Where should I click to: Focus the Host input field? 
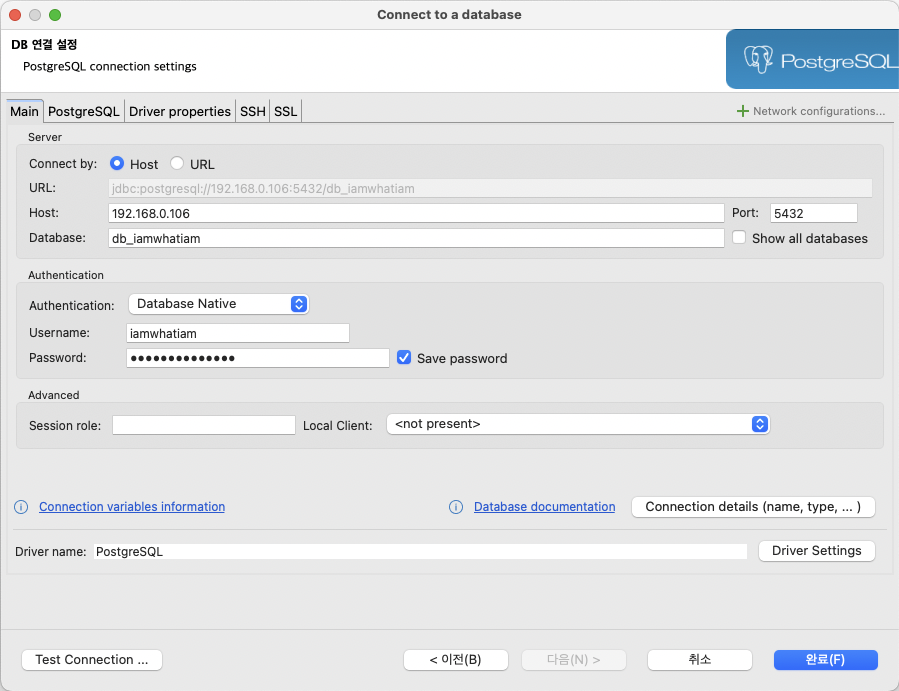[x=416, y=213]
